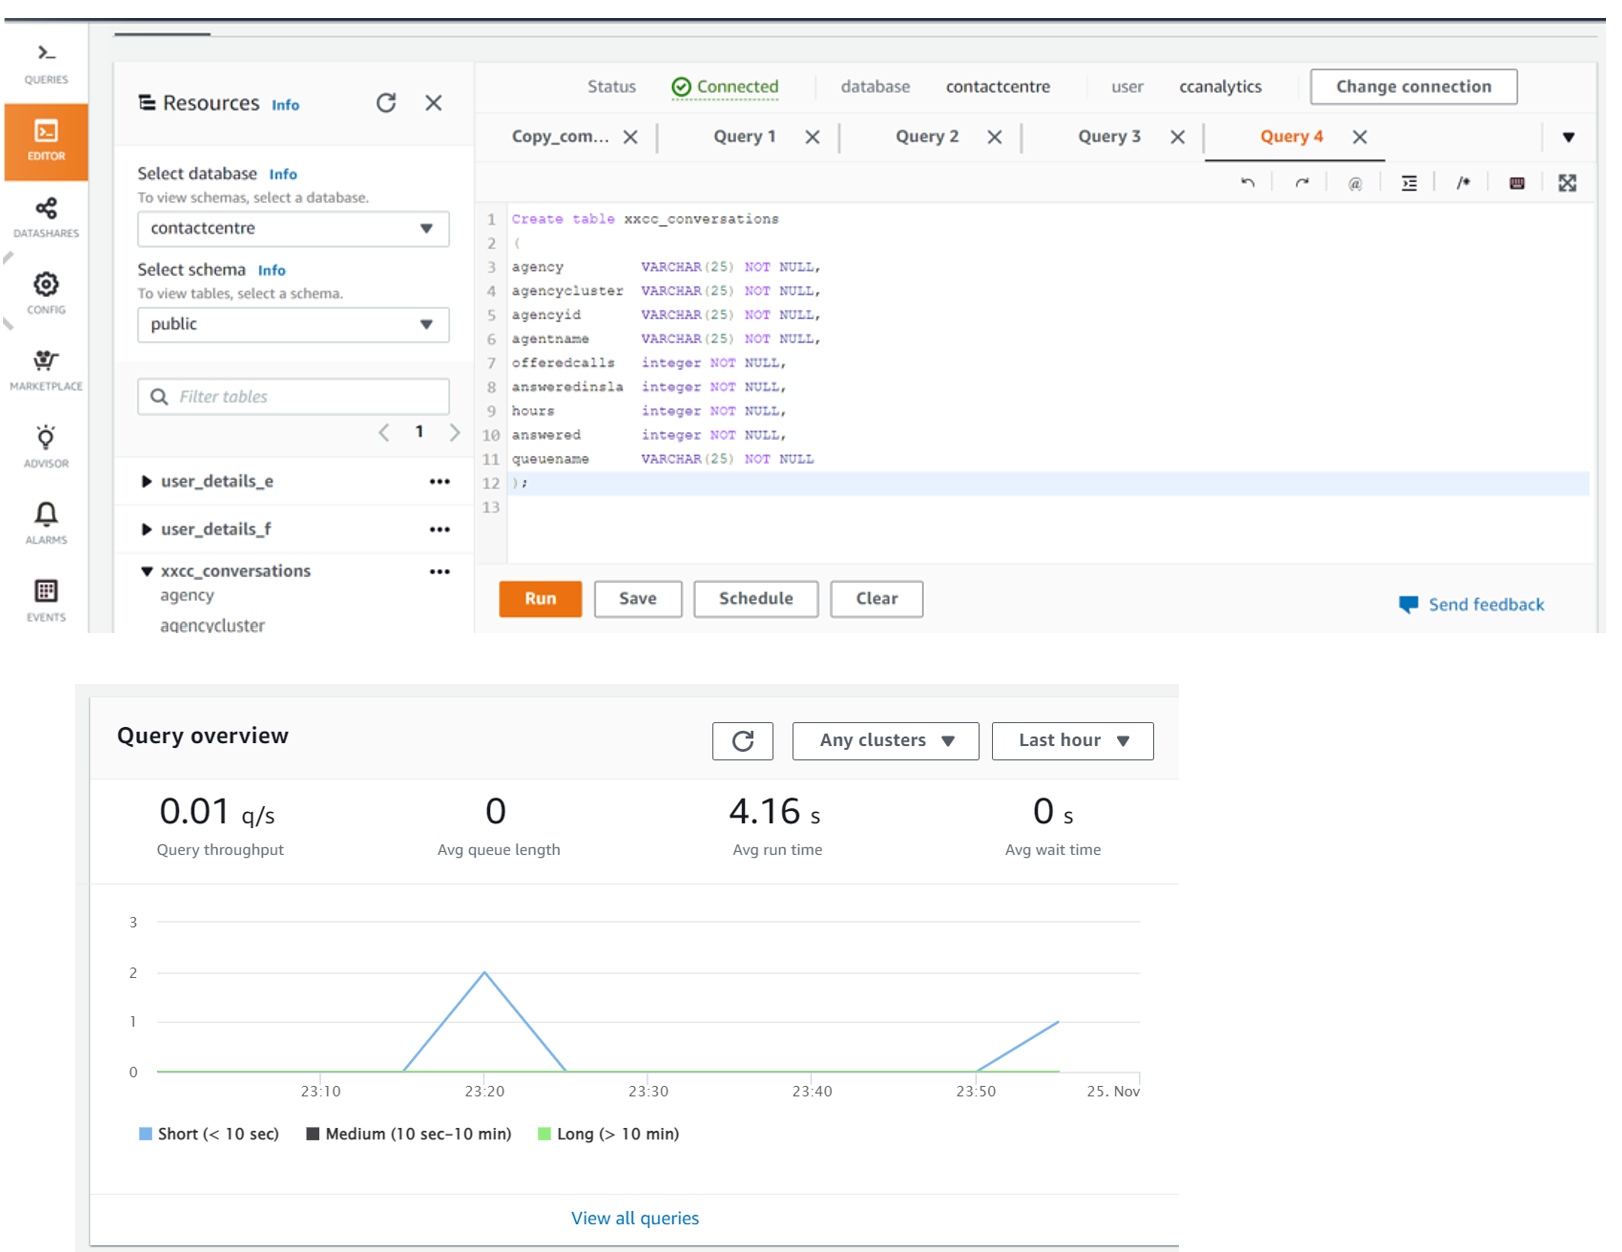Viewport: 1622px width, 1252px height.
Task: Open the Marketplace sidebar icon
Action: click(46, 370)
